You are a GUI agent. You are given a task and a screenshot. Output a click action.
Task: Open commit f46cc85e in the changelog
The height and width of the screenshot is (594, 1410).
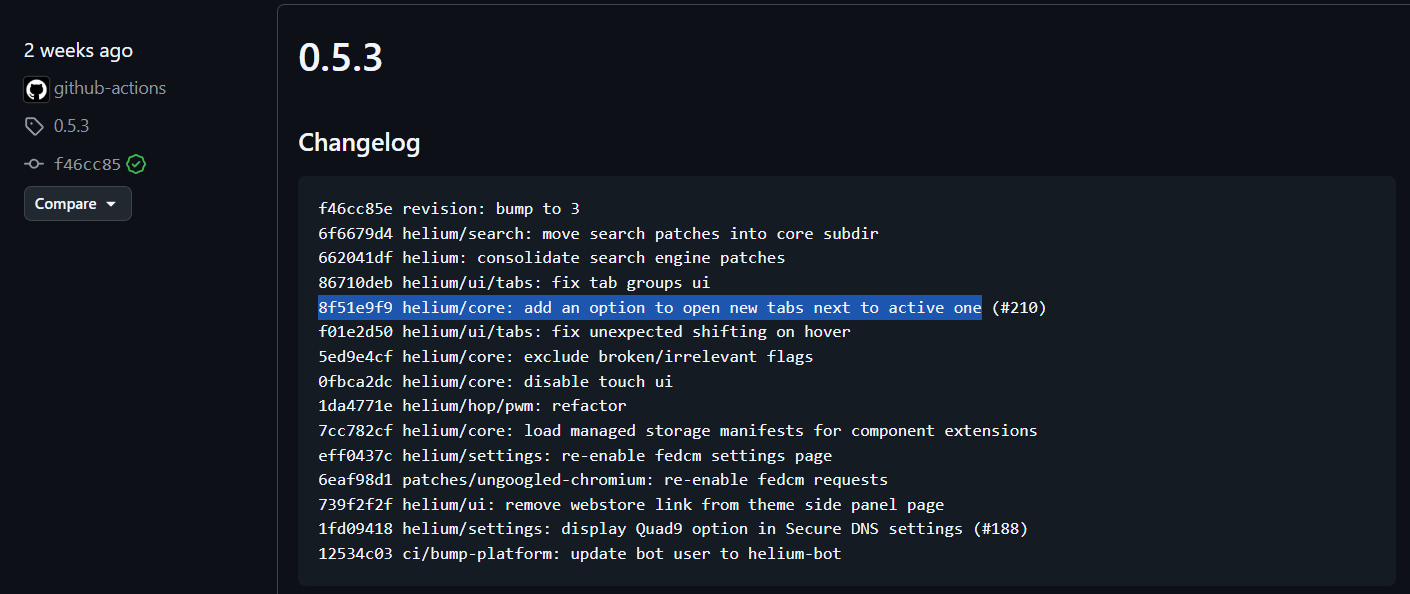pos(355,209)
